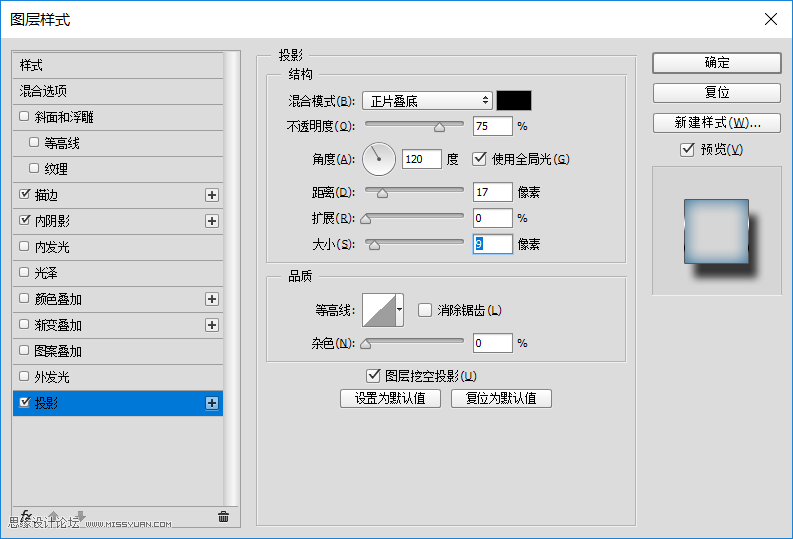Click the 扩展 value field
The image size is (793, 539).
point(493,218)
